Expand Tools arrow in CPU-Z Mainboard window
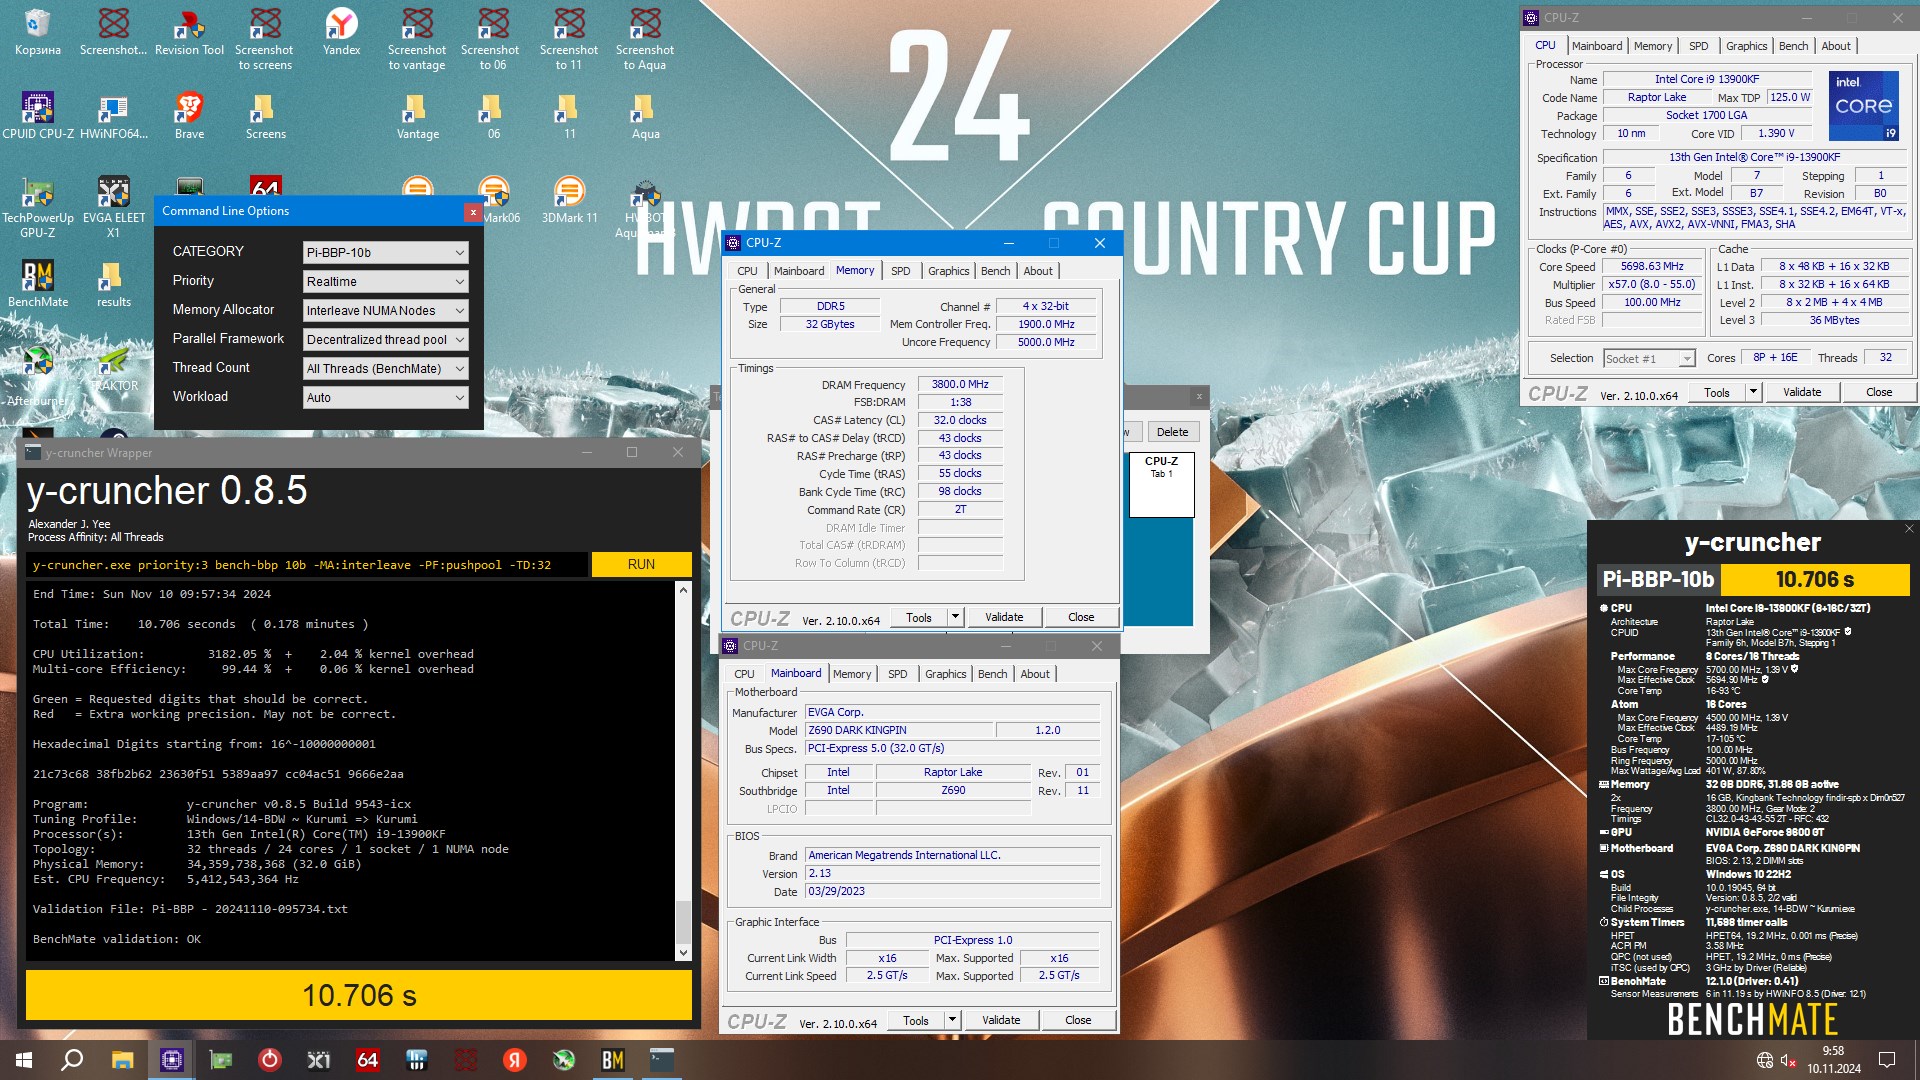Image resolution: width=1920 pixels, height=1080 pixels. point(952,1020)
